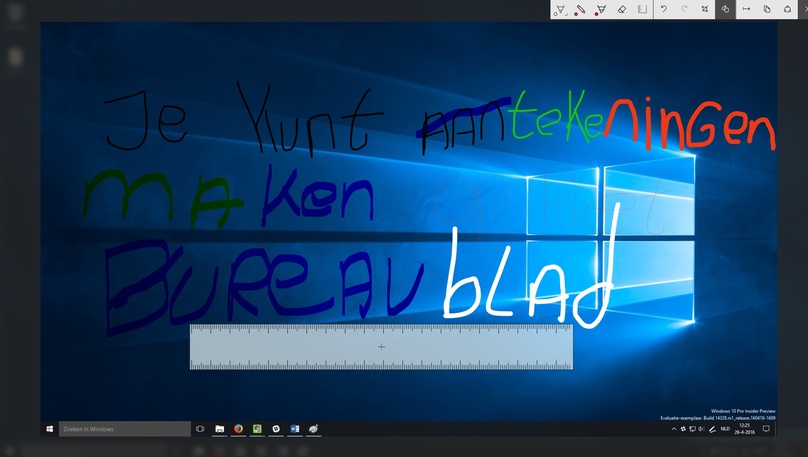Open Windows Ink Workspace pen icon

click(x=712, y=429)
